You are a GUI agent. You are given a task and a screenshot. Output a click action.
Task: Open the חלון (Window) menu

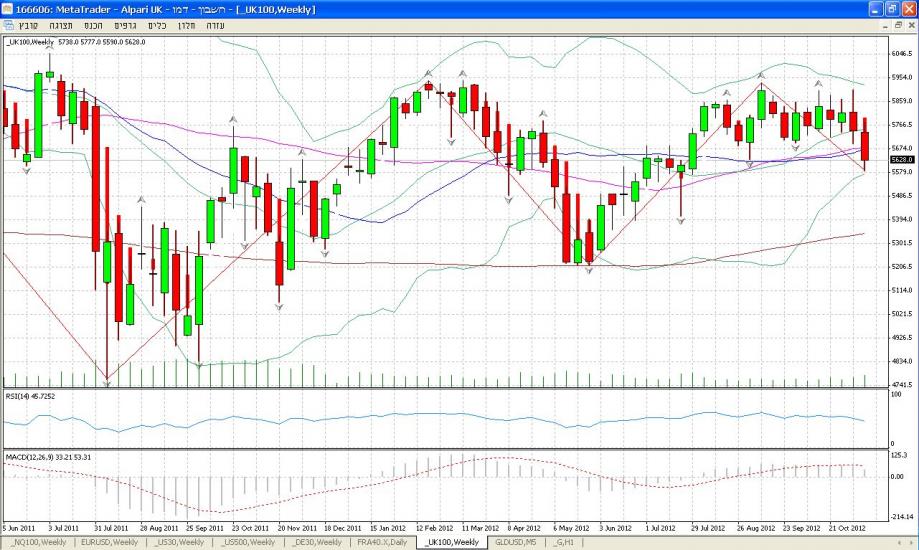coord(188,23)
